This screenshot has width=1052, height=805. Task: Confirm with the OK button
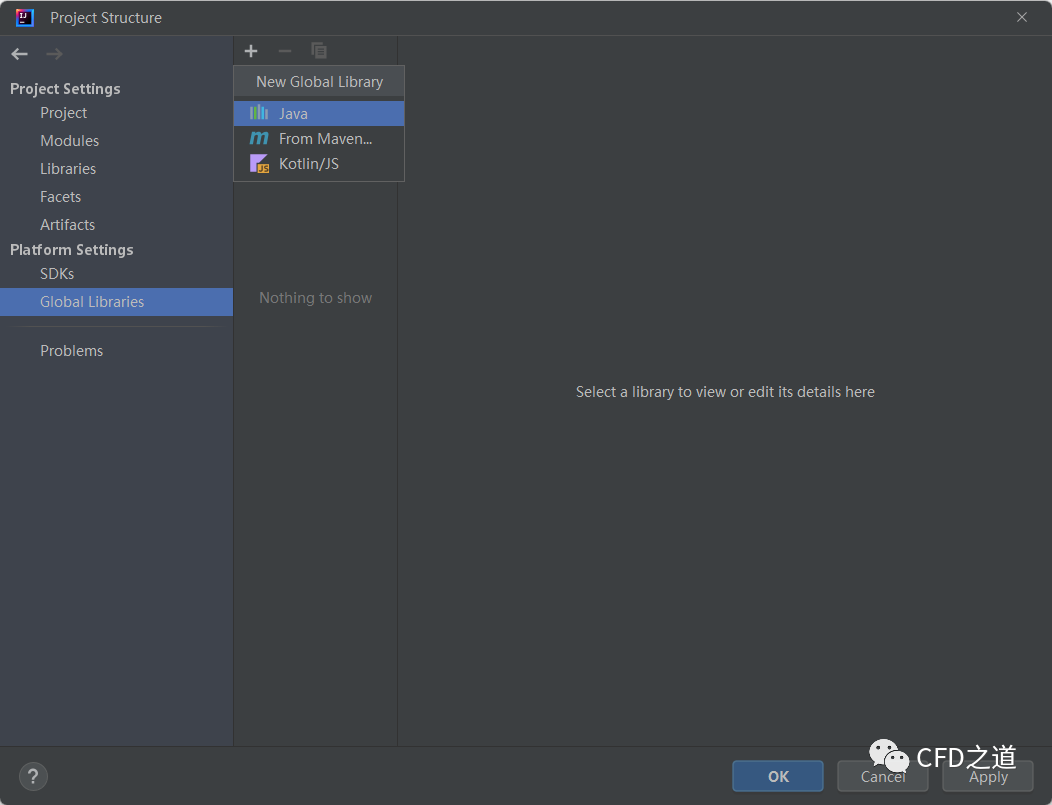[778, 776]
